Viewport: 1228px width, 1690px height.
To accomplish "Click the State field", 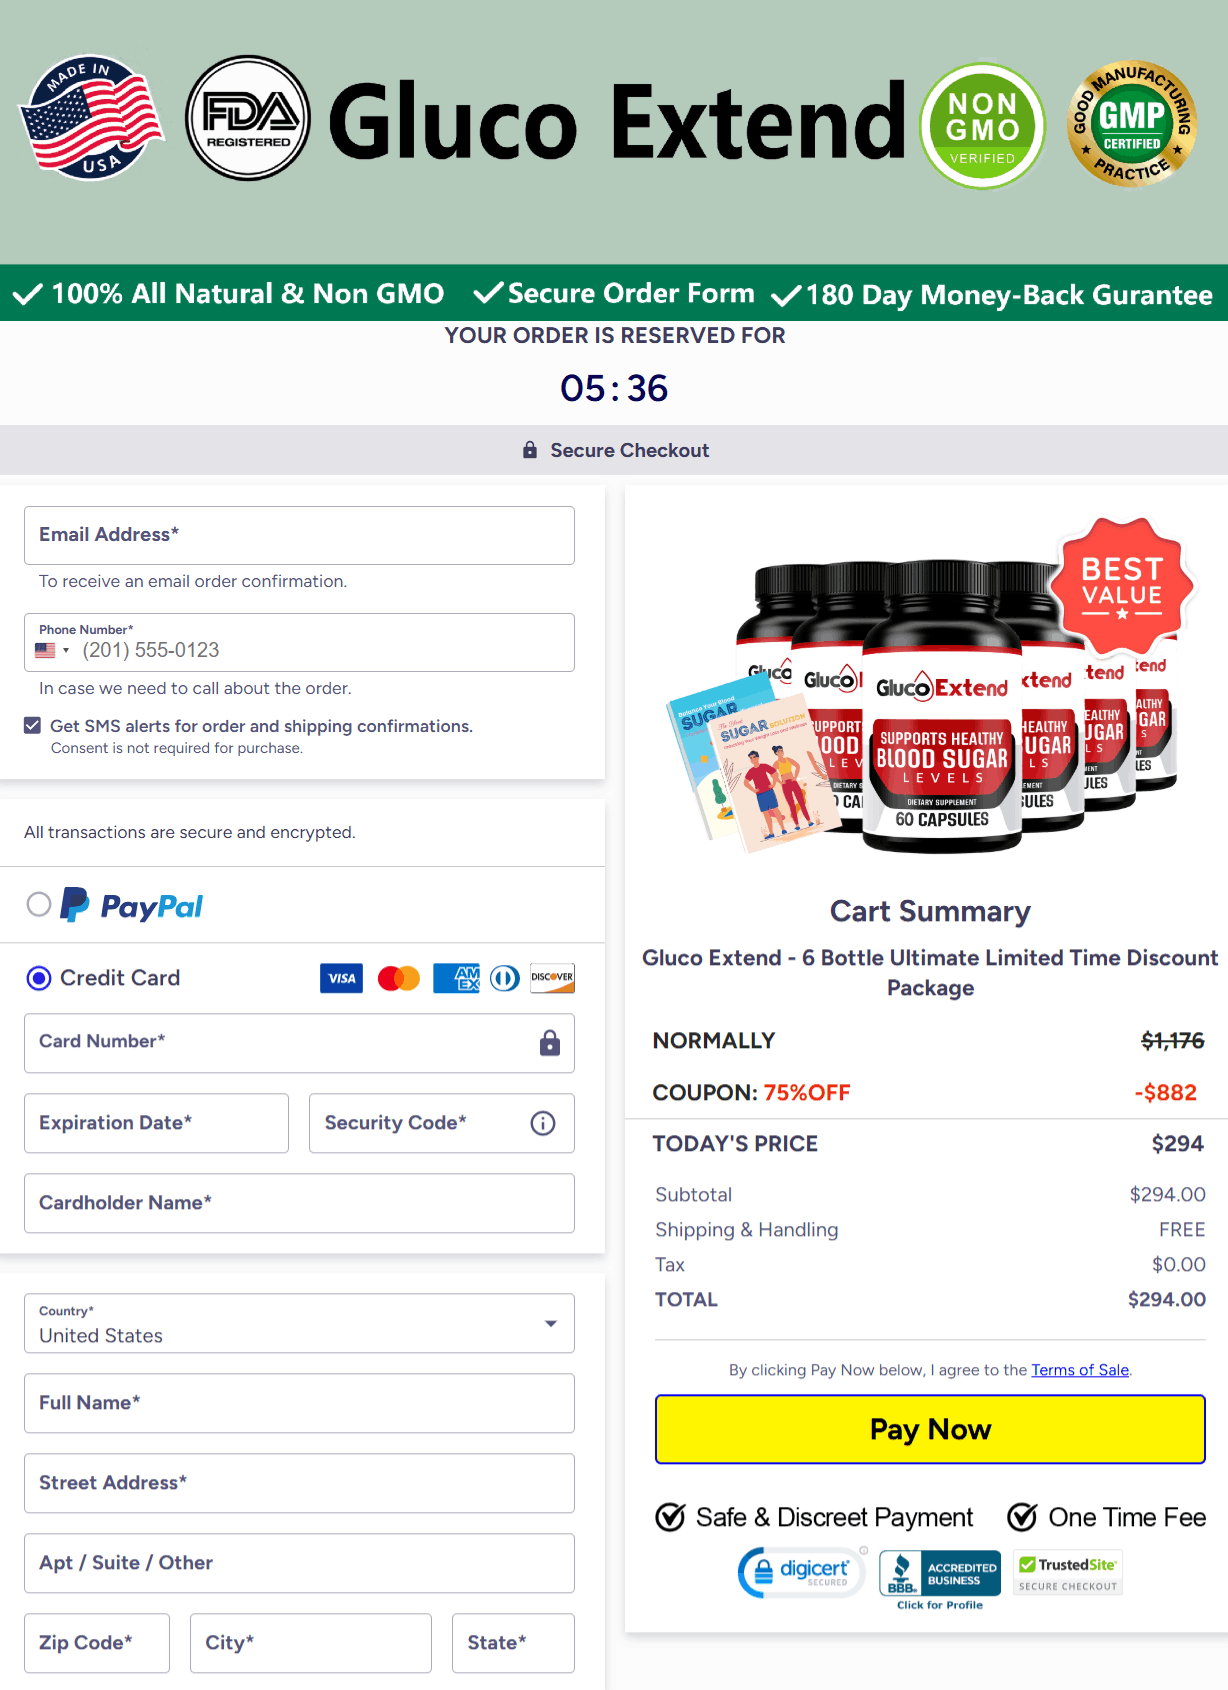I will pos(513,1643).
